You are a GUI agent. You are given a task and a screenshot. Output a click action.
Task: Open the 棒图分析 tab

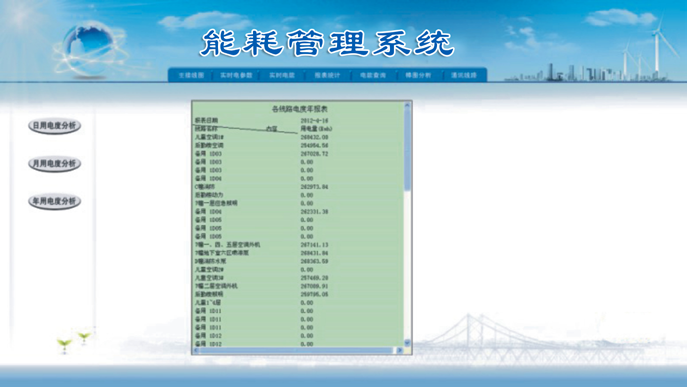(x=418, y=75)
